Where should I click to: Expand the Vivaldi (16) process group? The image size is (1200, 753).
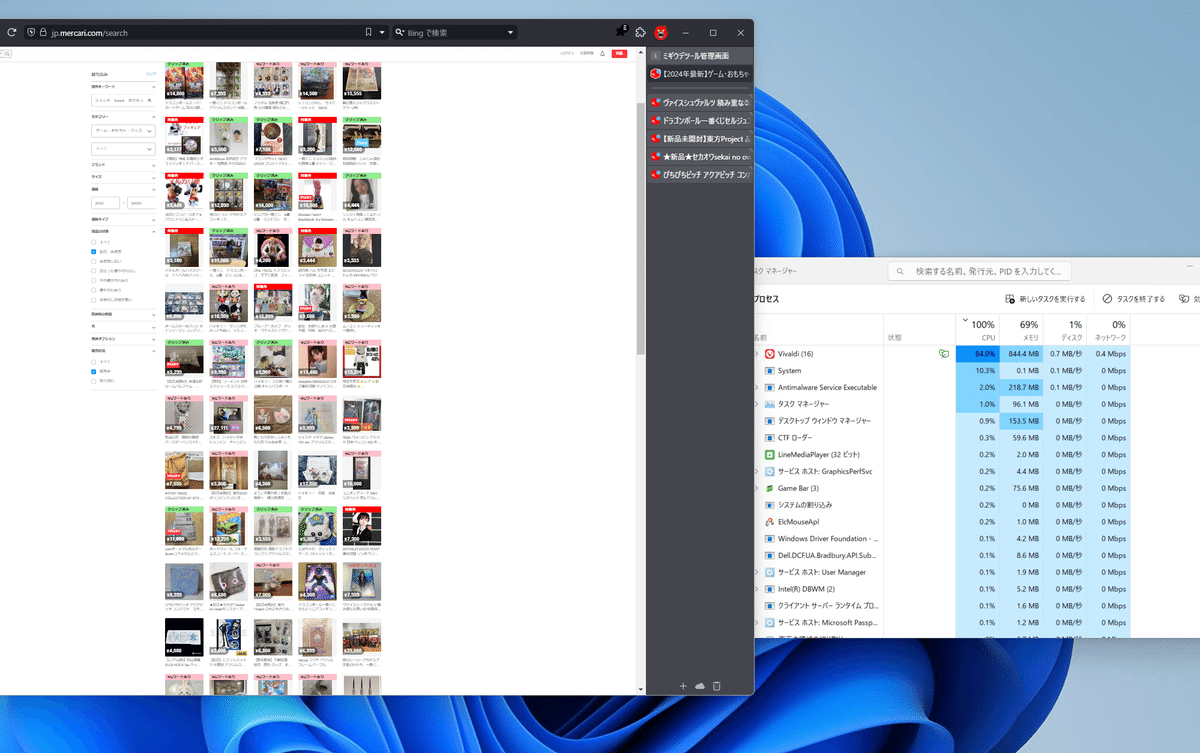coord(756,354)
